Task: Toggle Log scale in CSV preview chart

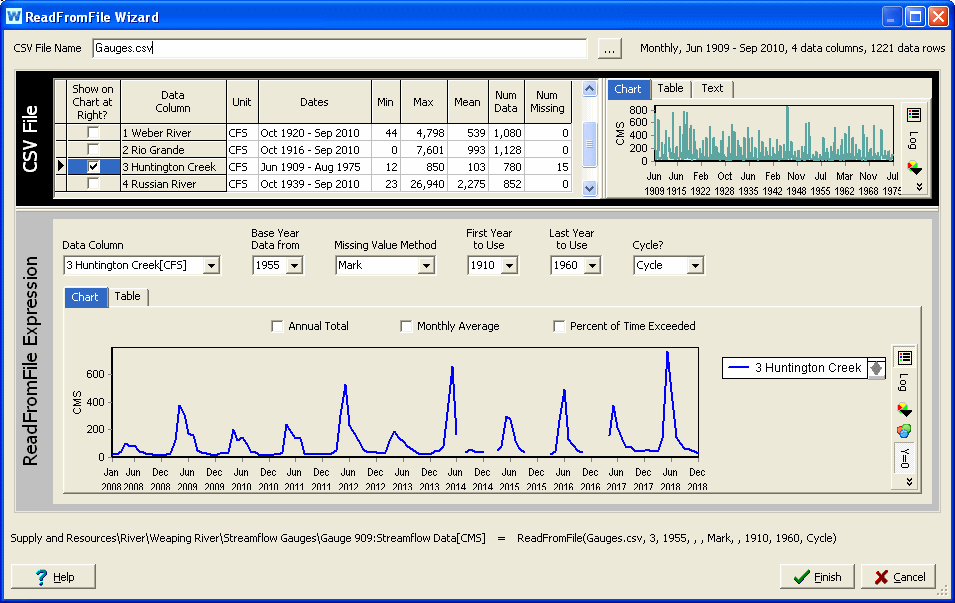Action: point(913,140)
